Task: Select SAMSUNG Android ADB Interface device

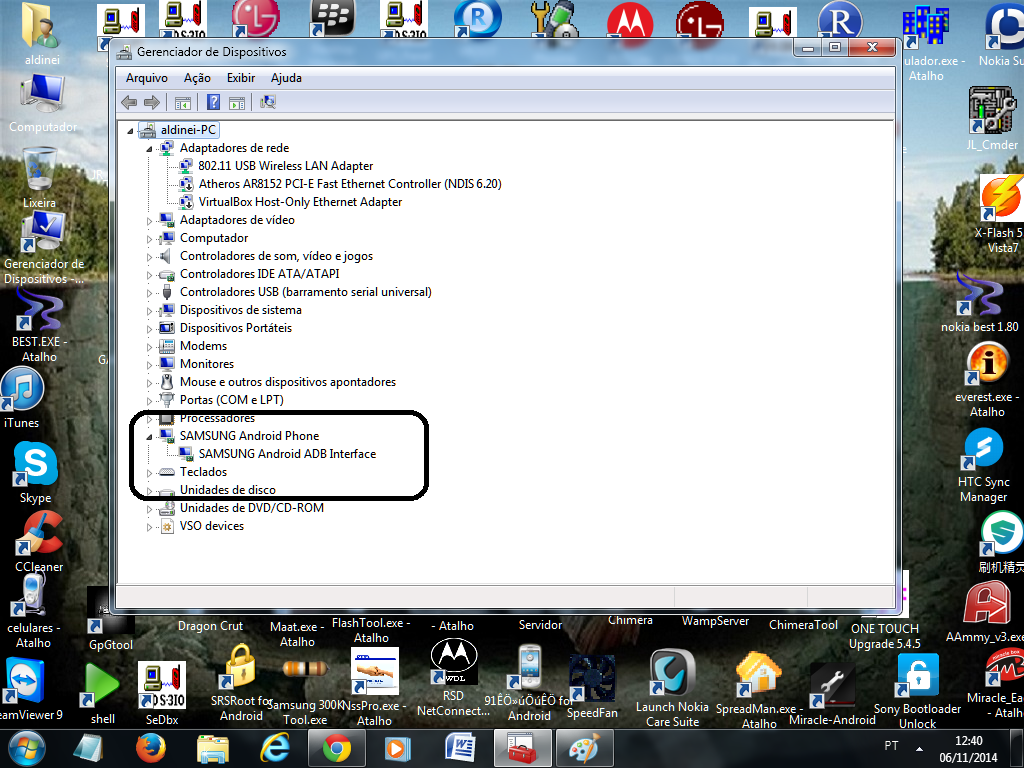Action: [287, 454]
